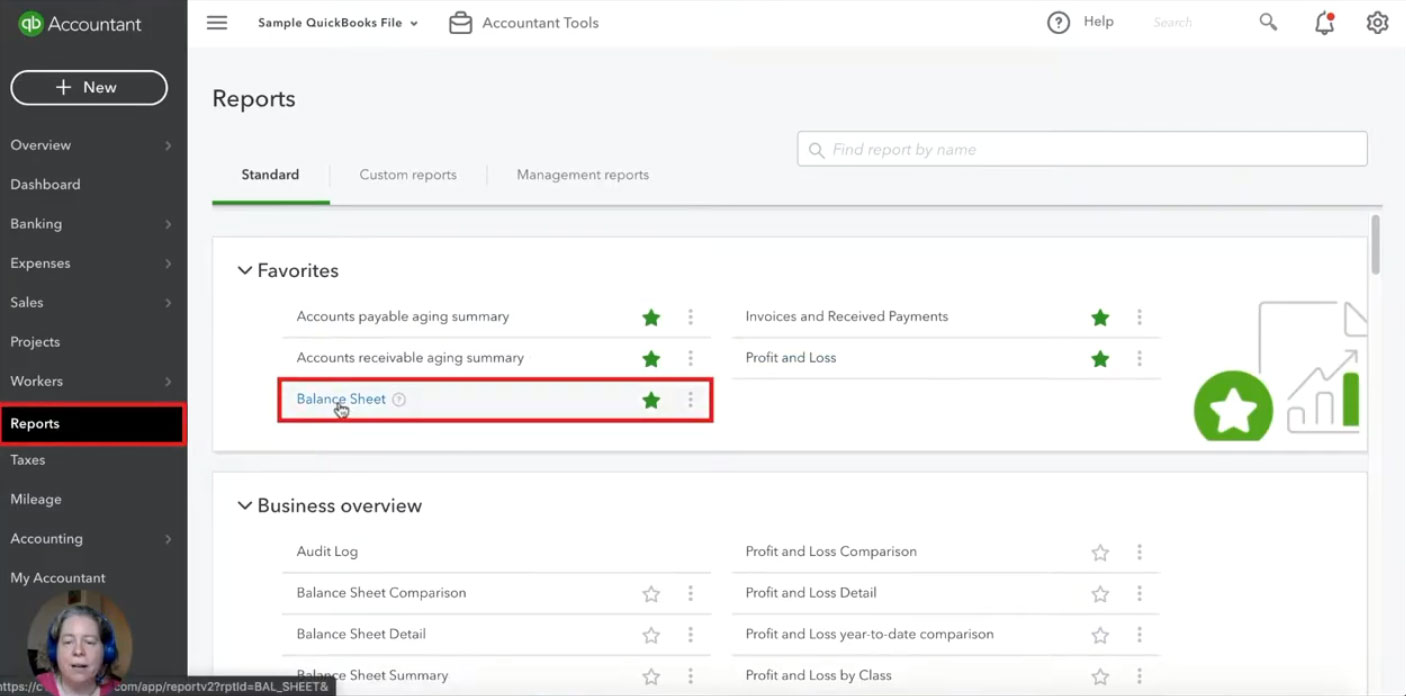Unfavorite Accounts payable aging summary star

(651, 317)
